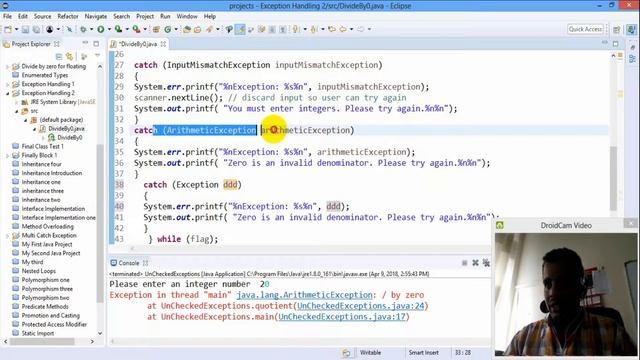Open the Coverage dropdown arrow

127,29
